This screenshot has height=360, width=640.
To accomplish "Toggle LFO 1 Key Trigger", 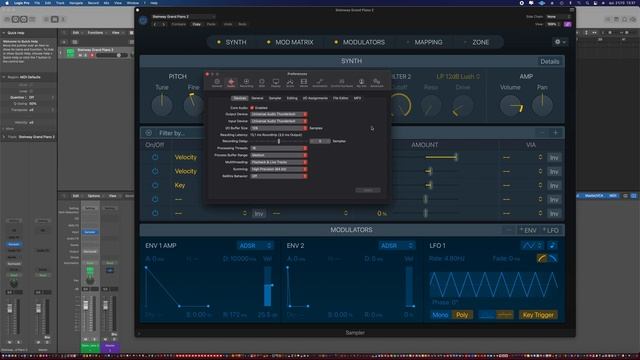I will (x=538, y=315).
